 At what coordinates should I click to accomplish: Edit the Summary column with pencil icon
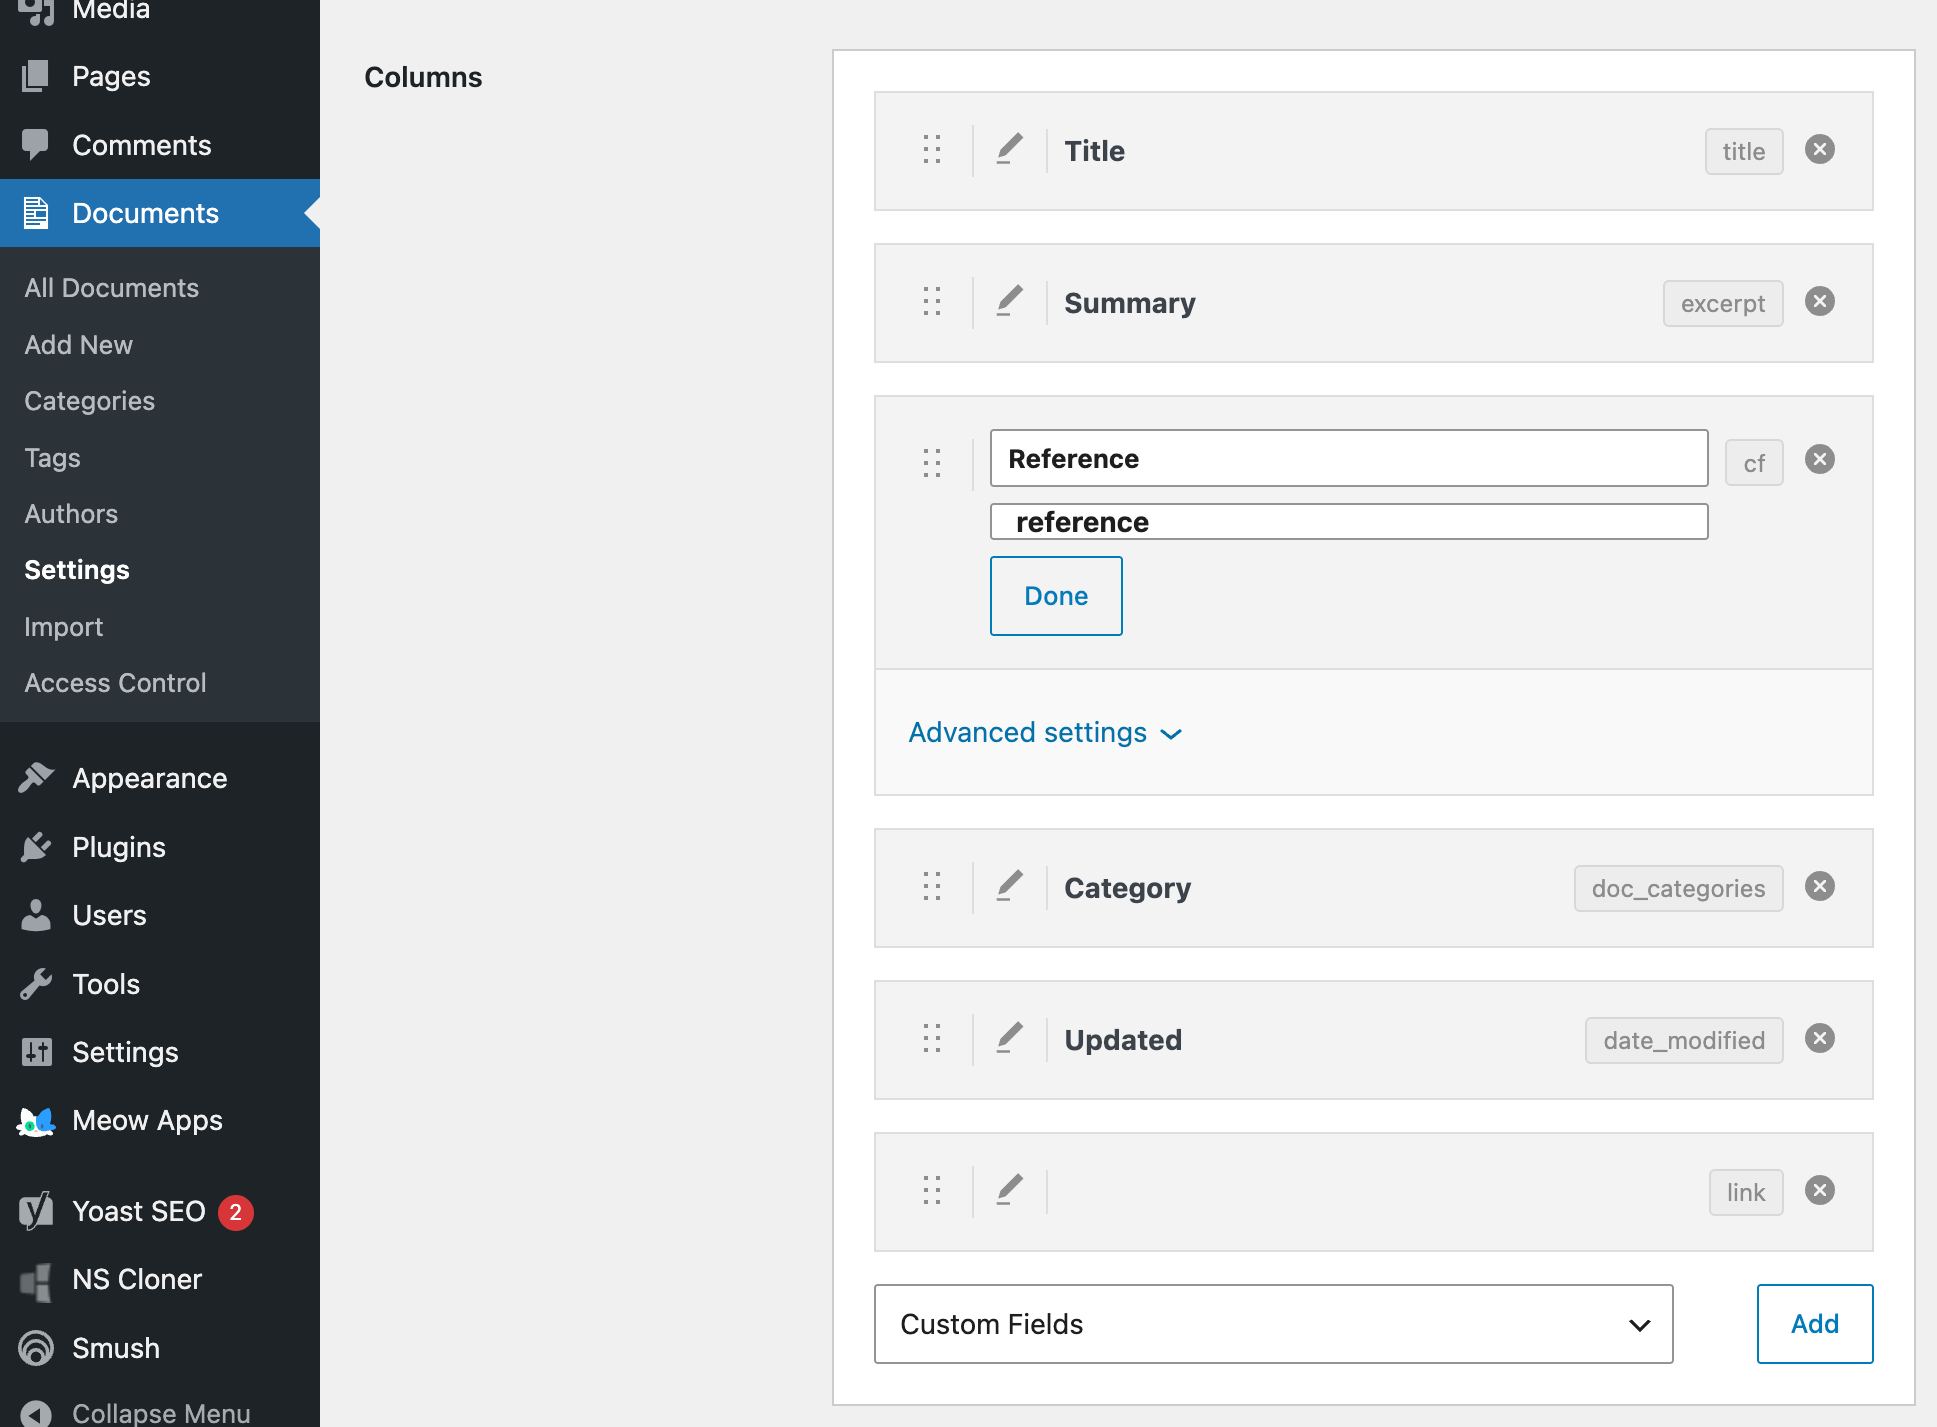(x=1010, y=302)
